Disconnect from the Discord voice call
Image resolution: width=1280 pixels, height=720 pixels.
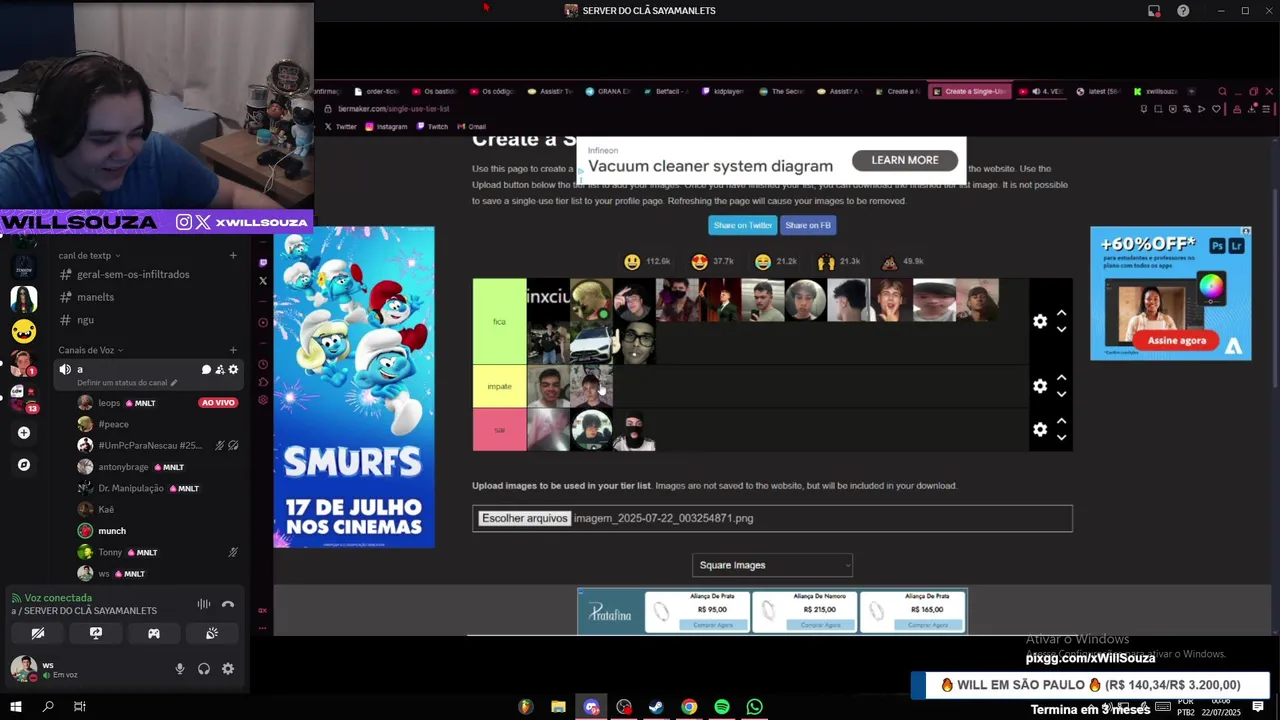(x=228, y=604)
